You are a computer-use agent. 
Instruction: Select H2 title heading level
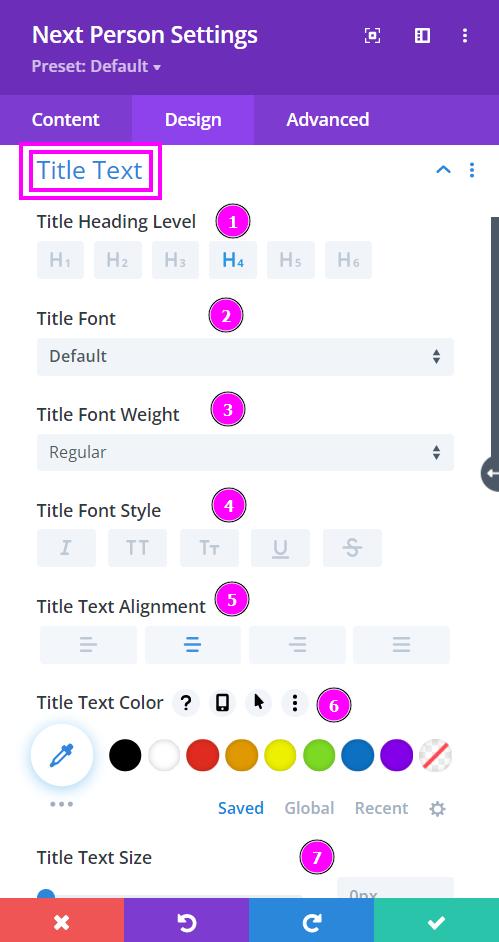click(x=118, y=260)
